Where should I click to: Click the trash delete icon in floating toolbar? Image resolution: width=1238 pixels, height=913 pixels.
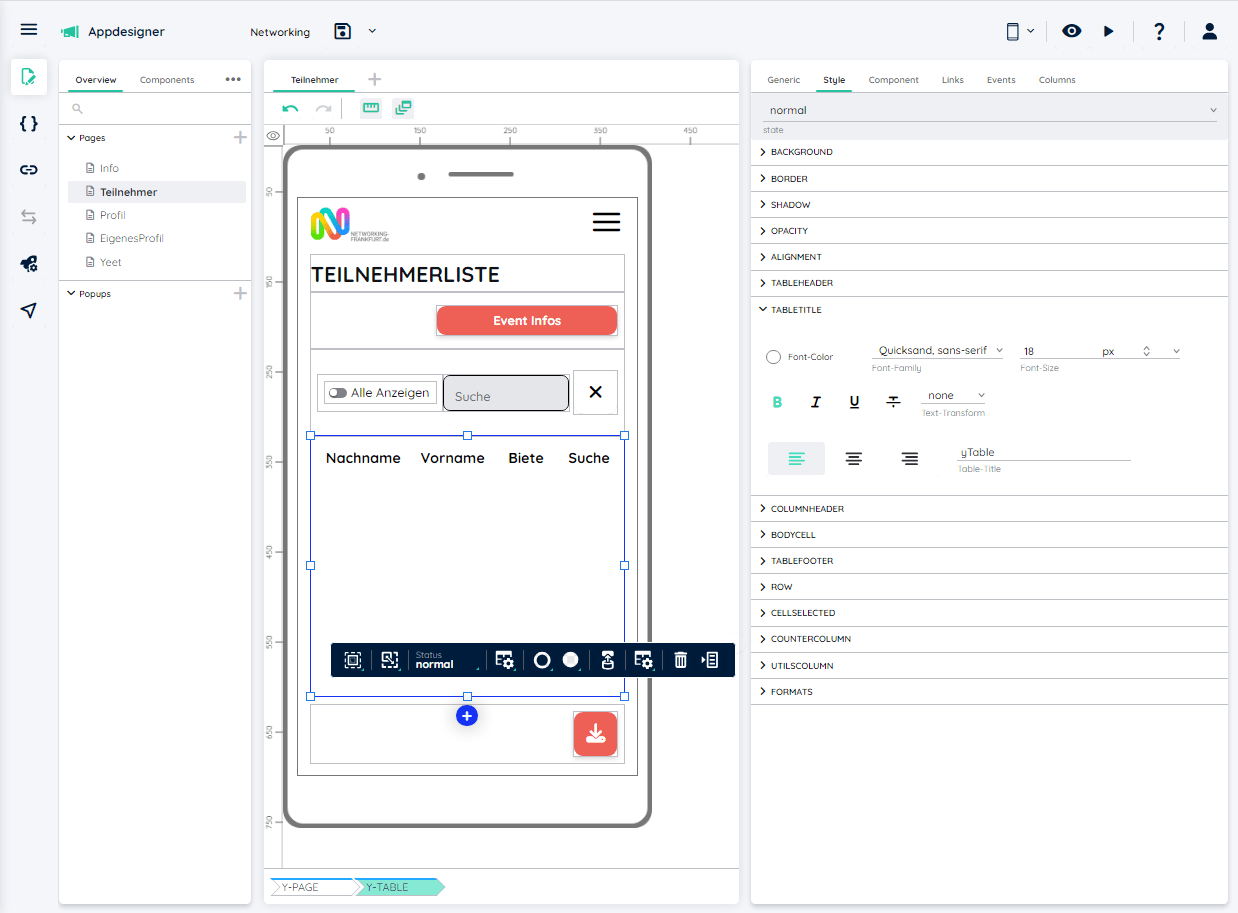pyautogui.click(x=680, y=660)
